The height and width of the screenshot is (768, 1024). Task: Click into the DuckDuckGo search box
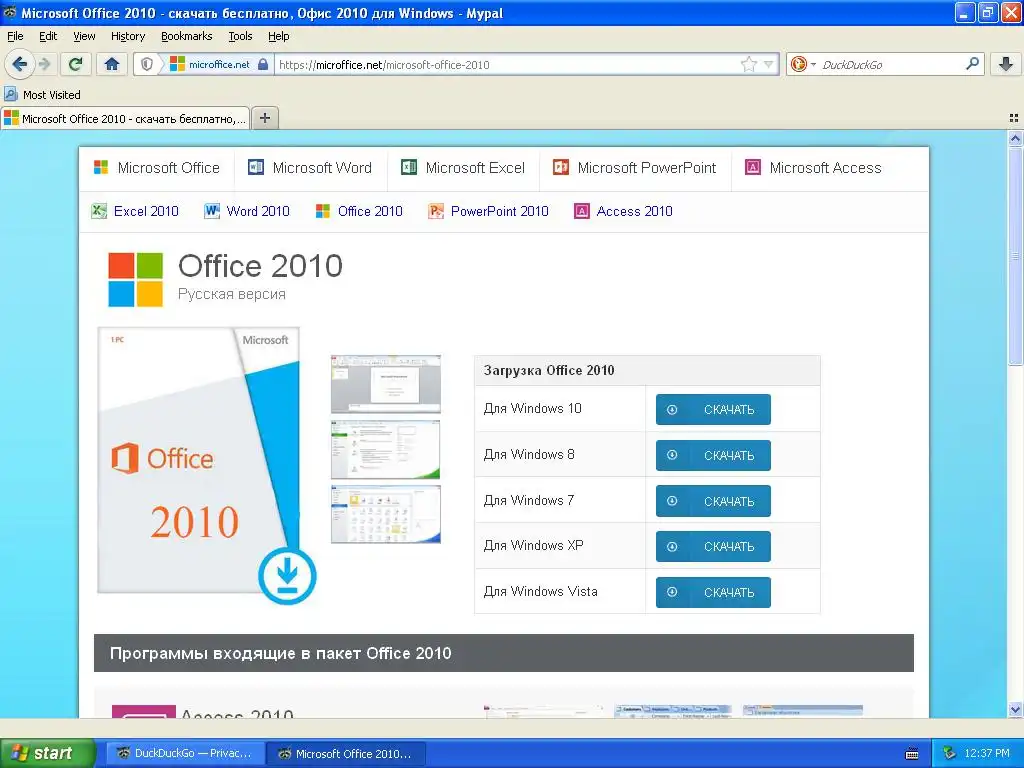(x=891, y=64)
